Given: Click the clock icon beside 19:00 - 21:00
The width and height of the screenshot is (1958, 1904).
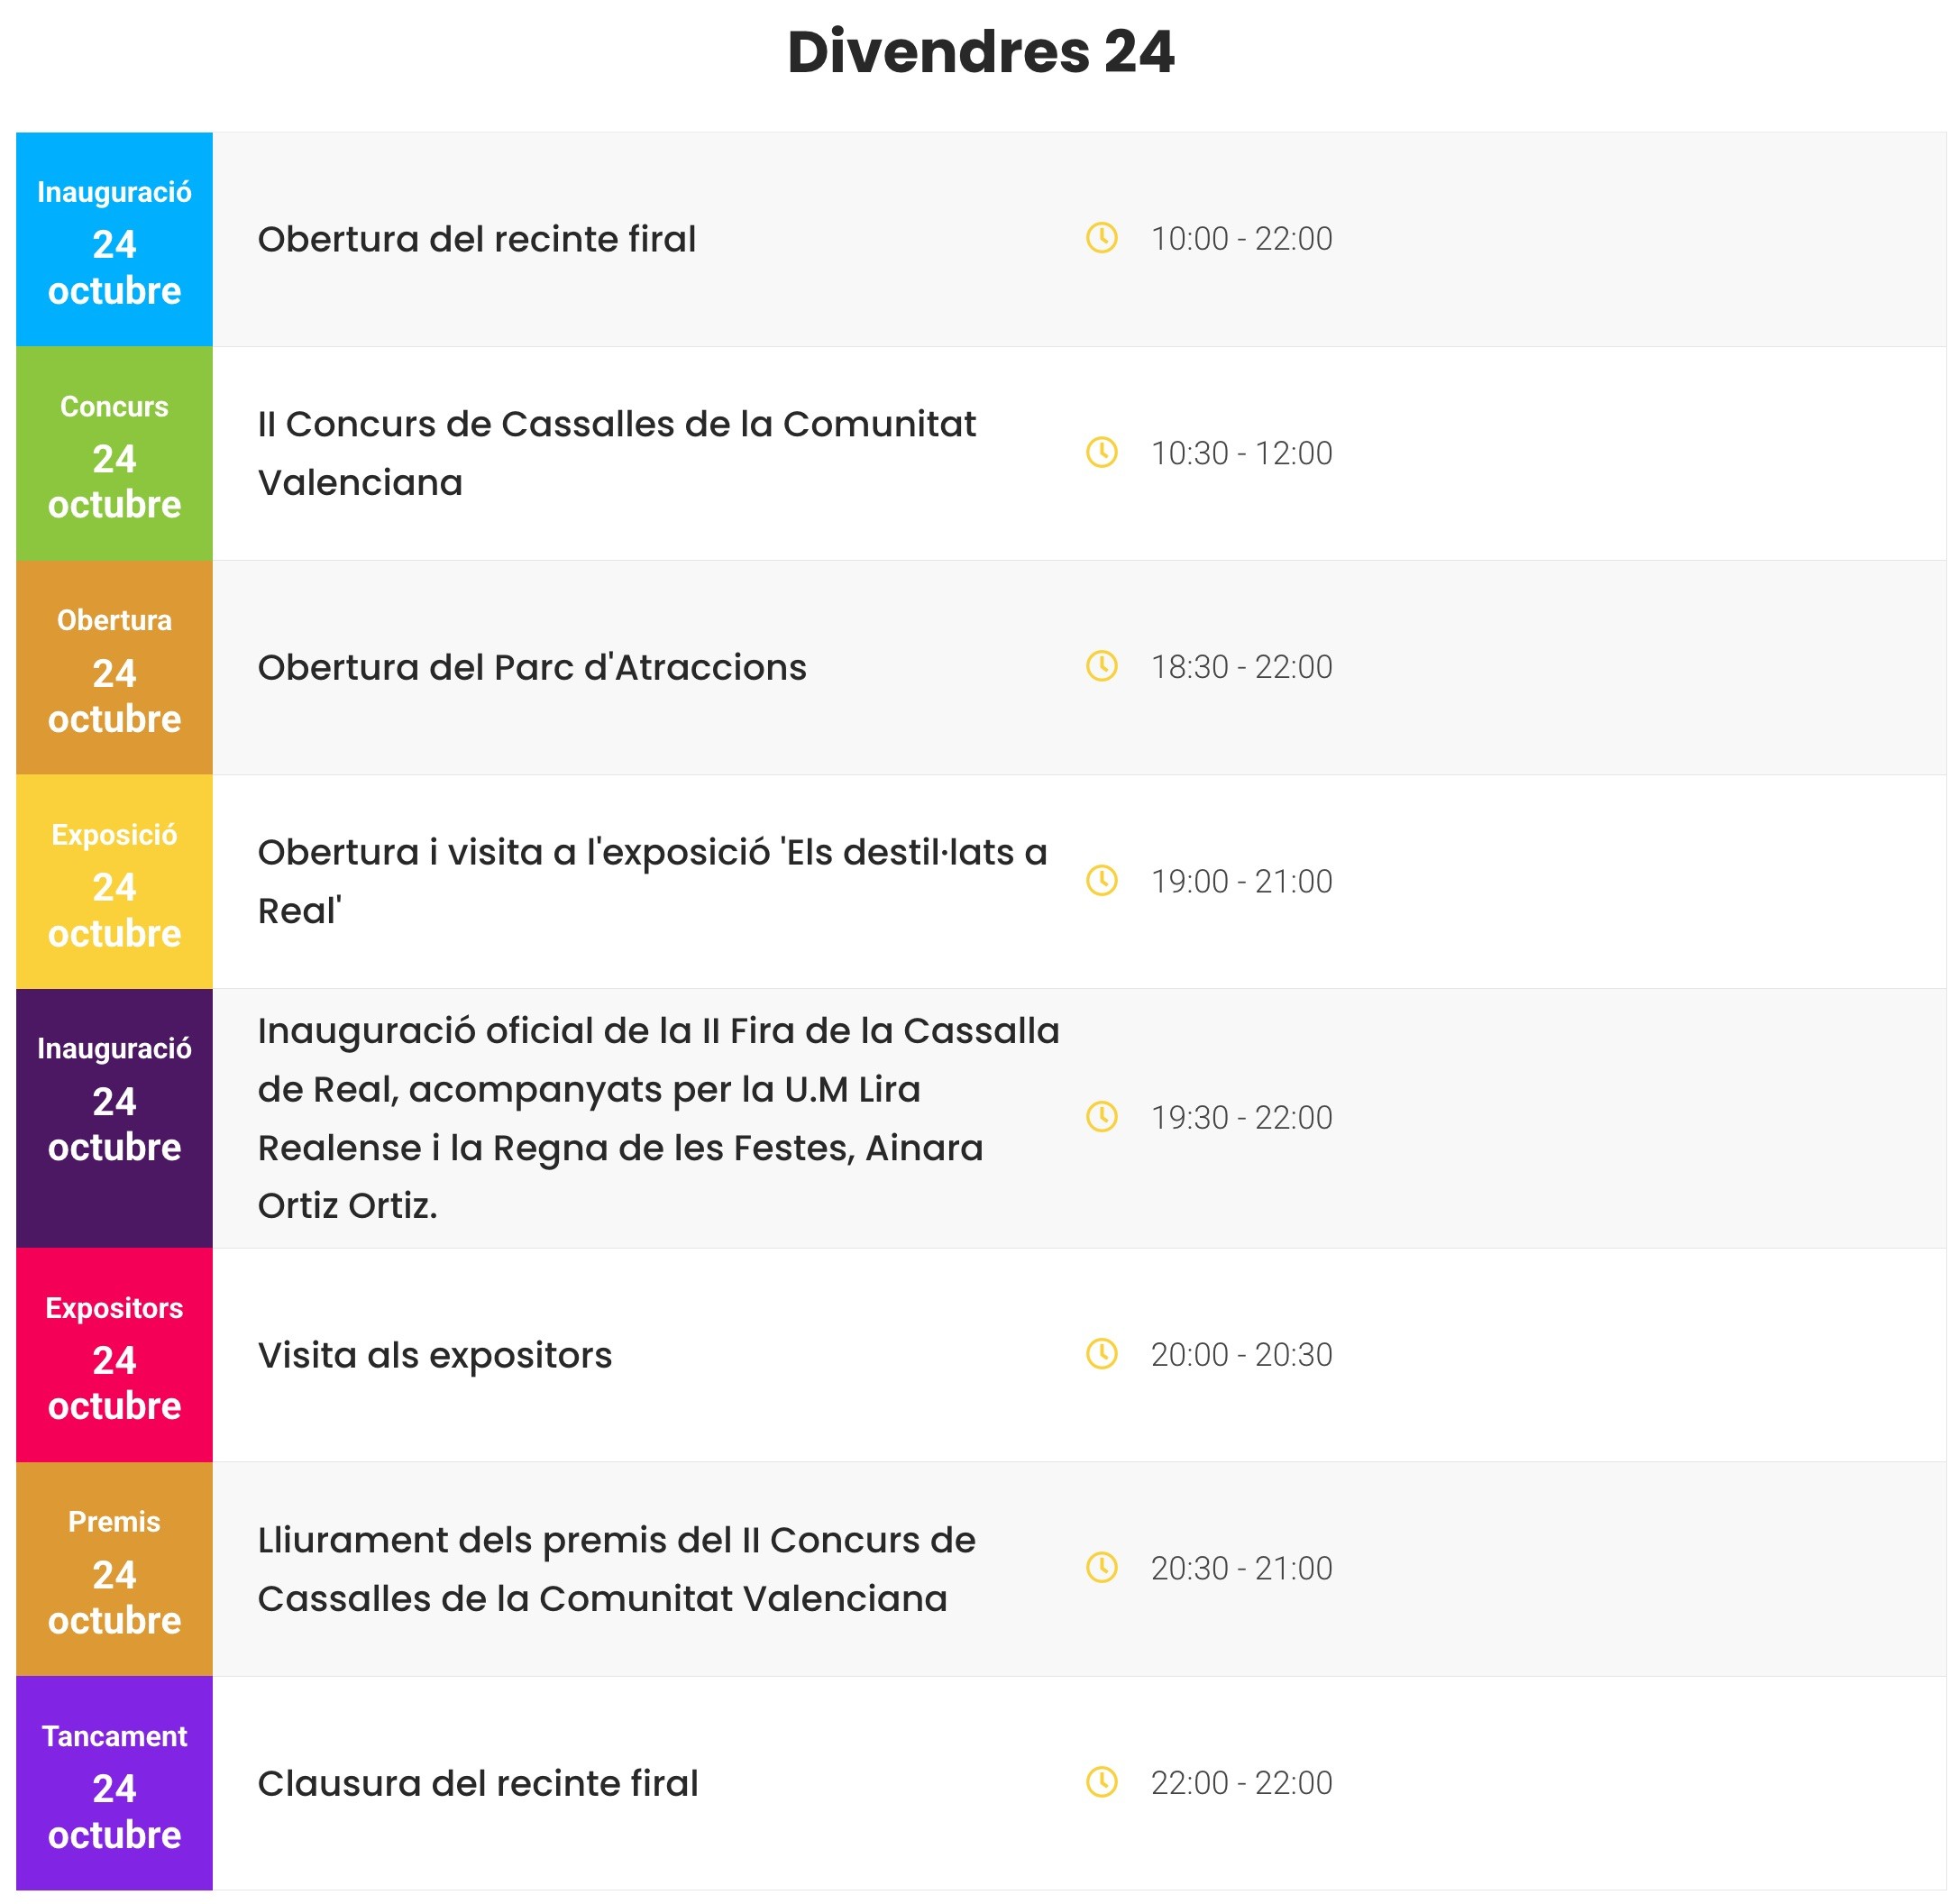Looking at the screenshot, I should 1101,880.
